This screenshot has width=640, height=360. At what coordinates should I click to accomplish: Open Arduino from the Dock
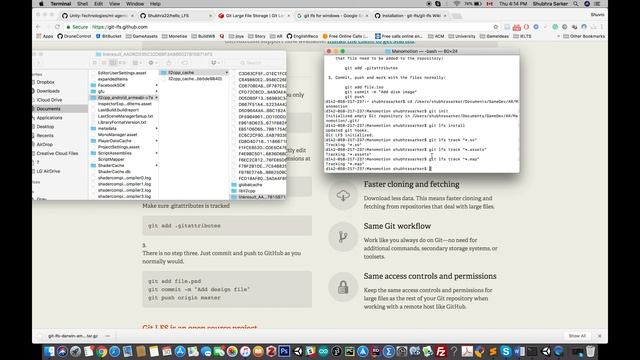click(324, 351)
